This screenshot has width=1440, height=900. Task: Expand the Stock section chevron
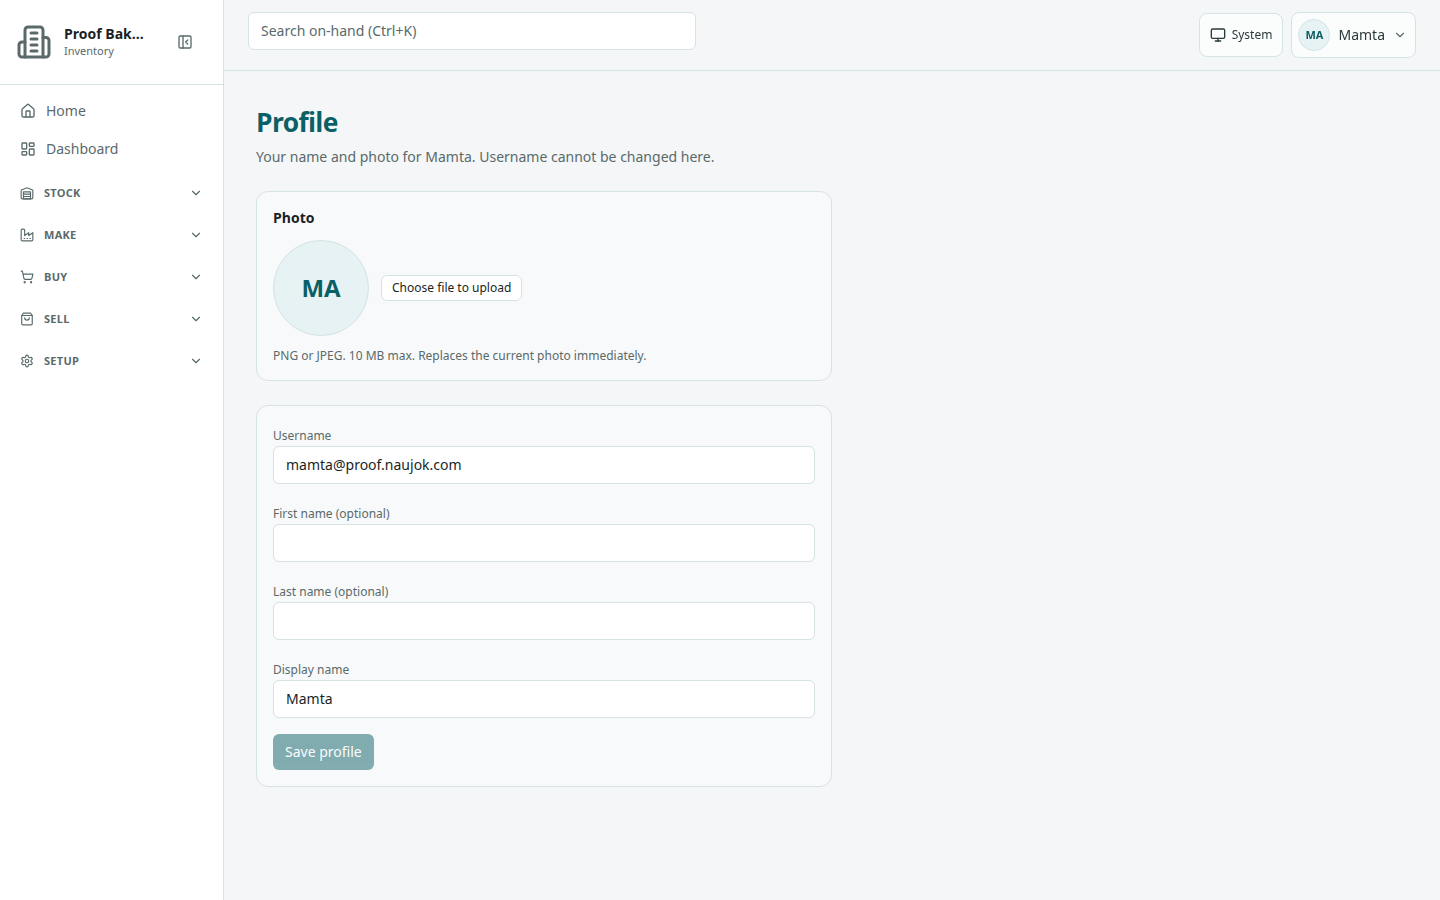[196, 193]
